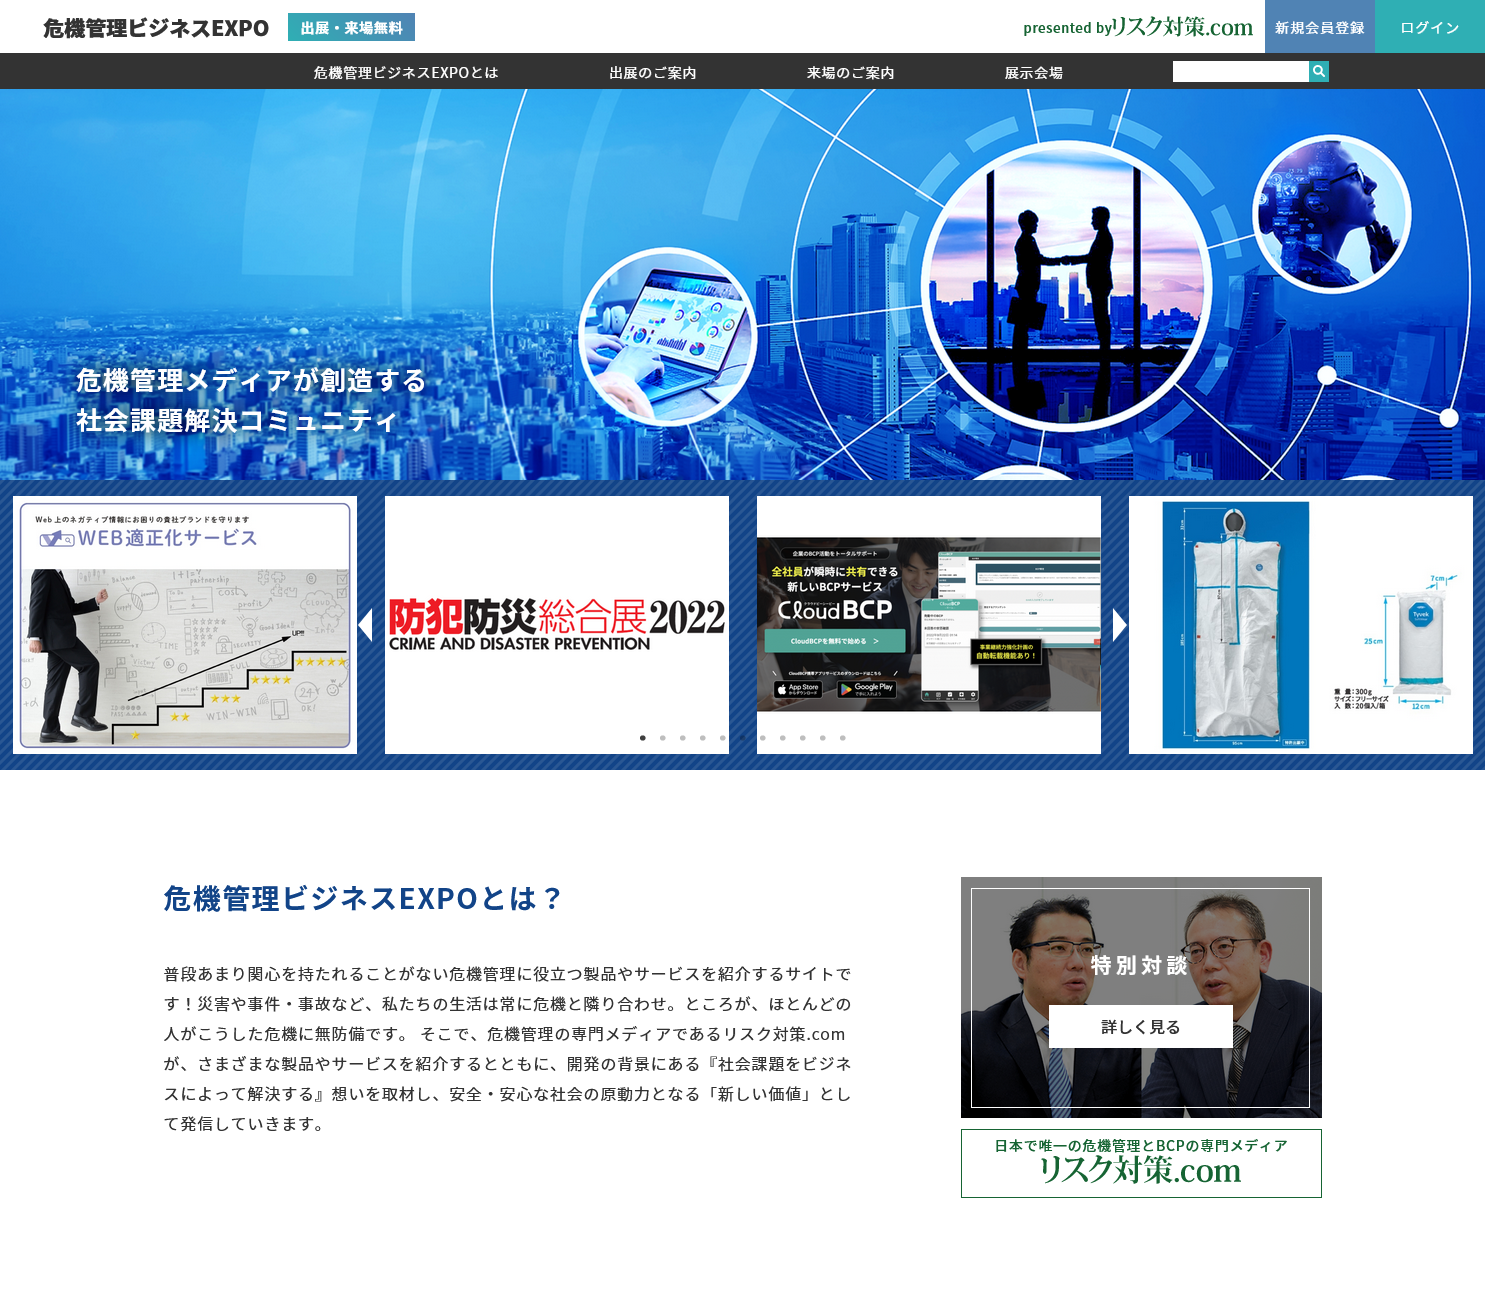
Task: Click the 危機管理ビジネスEXPO site logo
Action: tap(156, 28)
